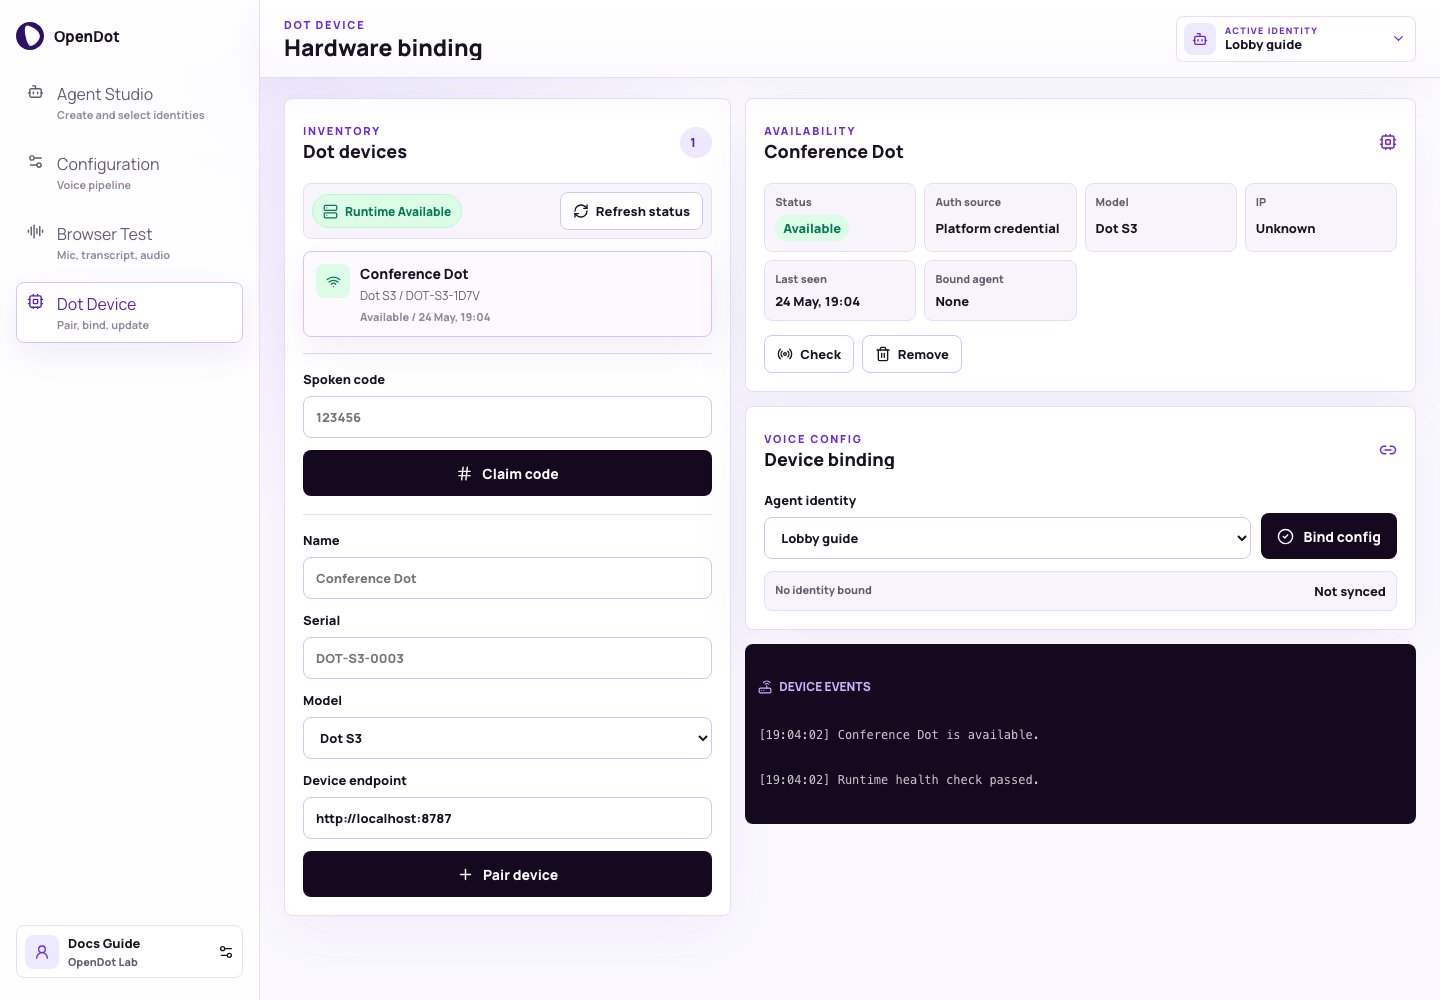Click the Platform credential auth source value
The image size is (1440, 1000).
(997, 228)
